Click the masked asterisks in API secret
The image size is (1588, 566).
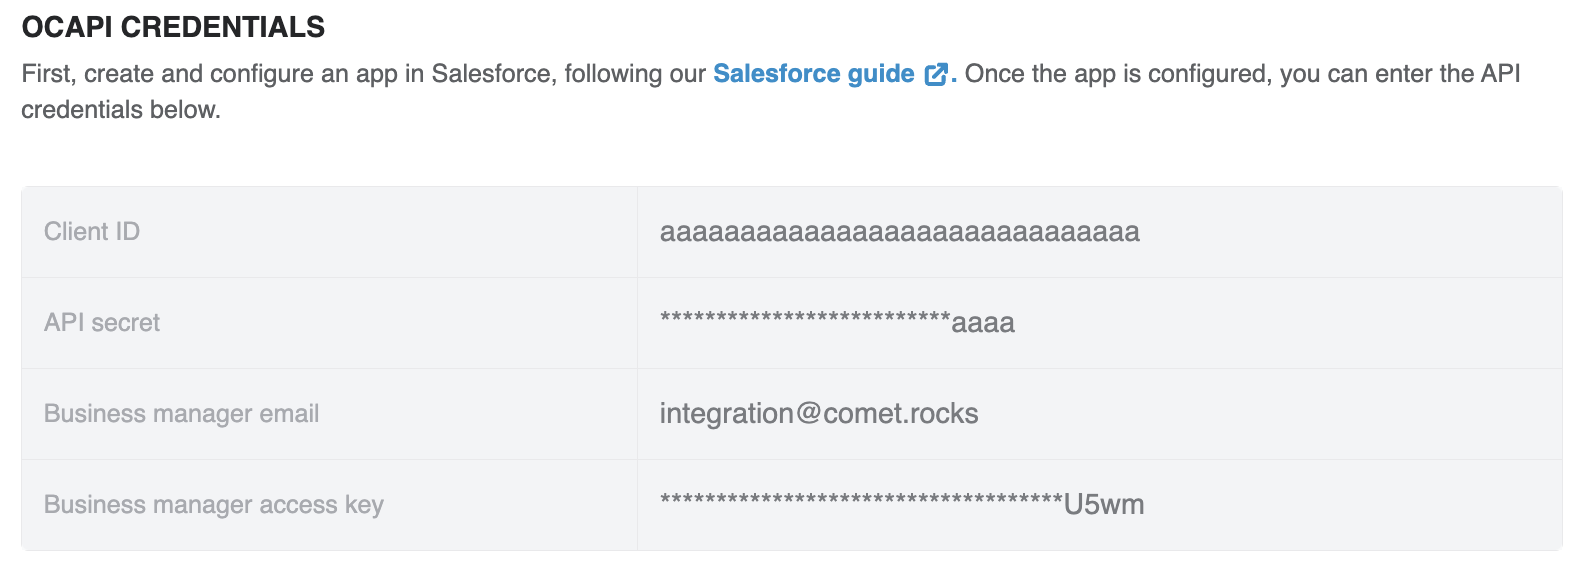[x=804, y=320]
